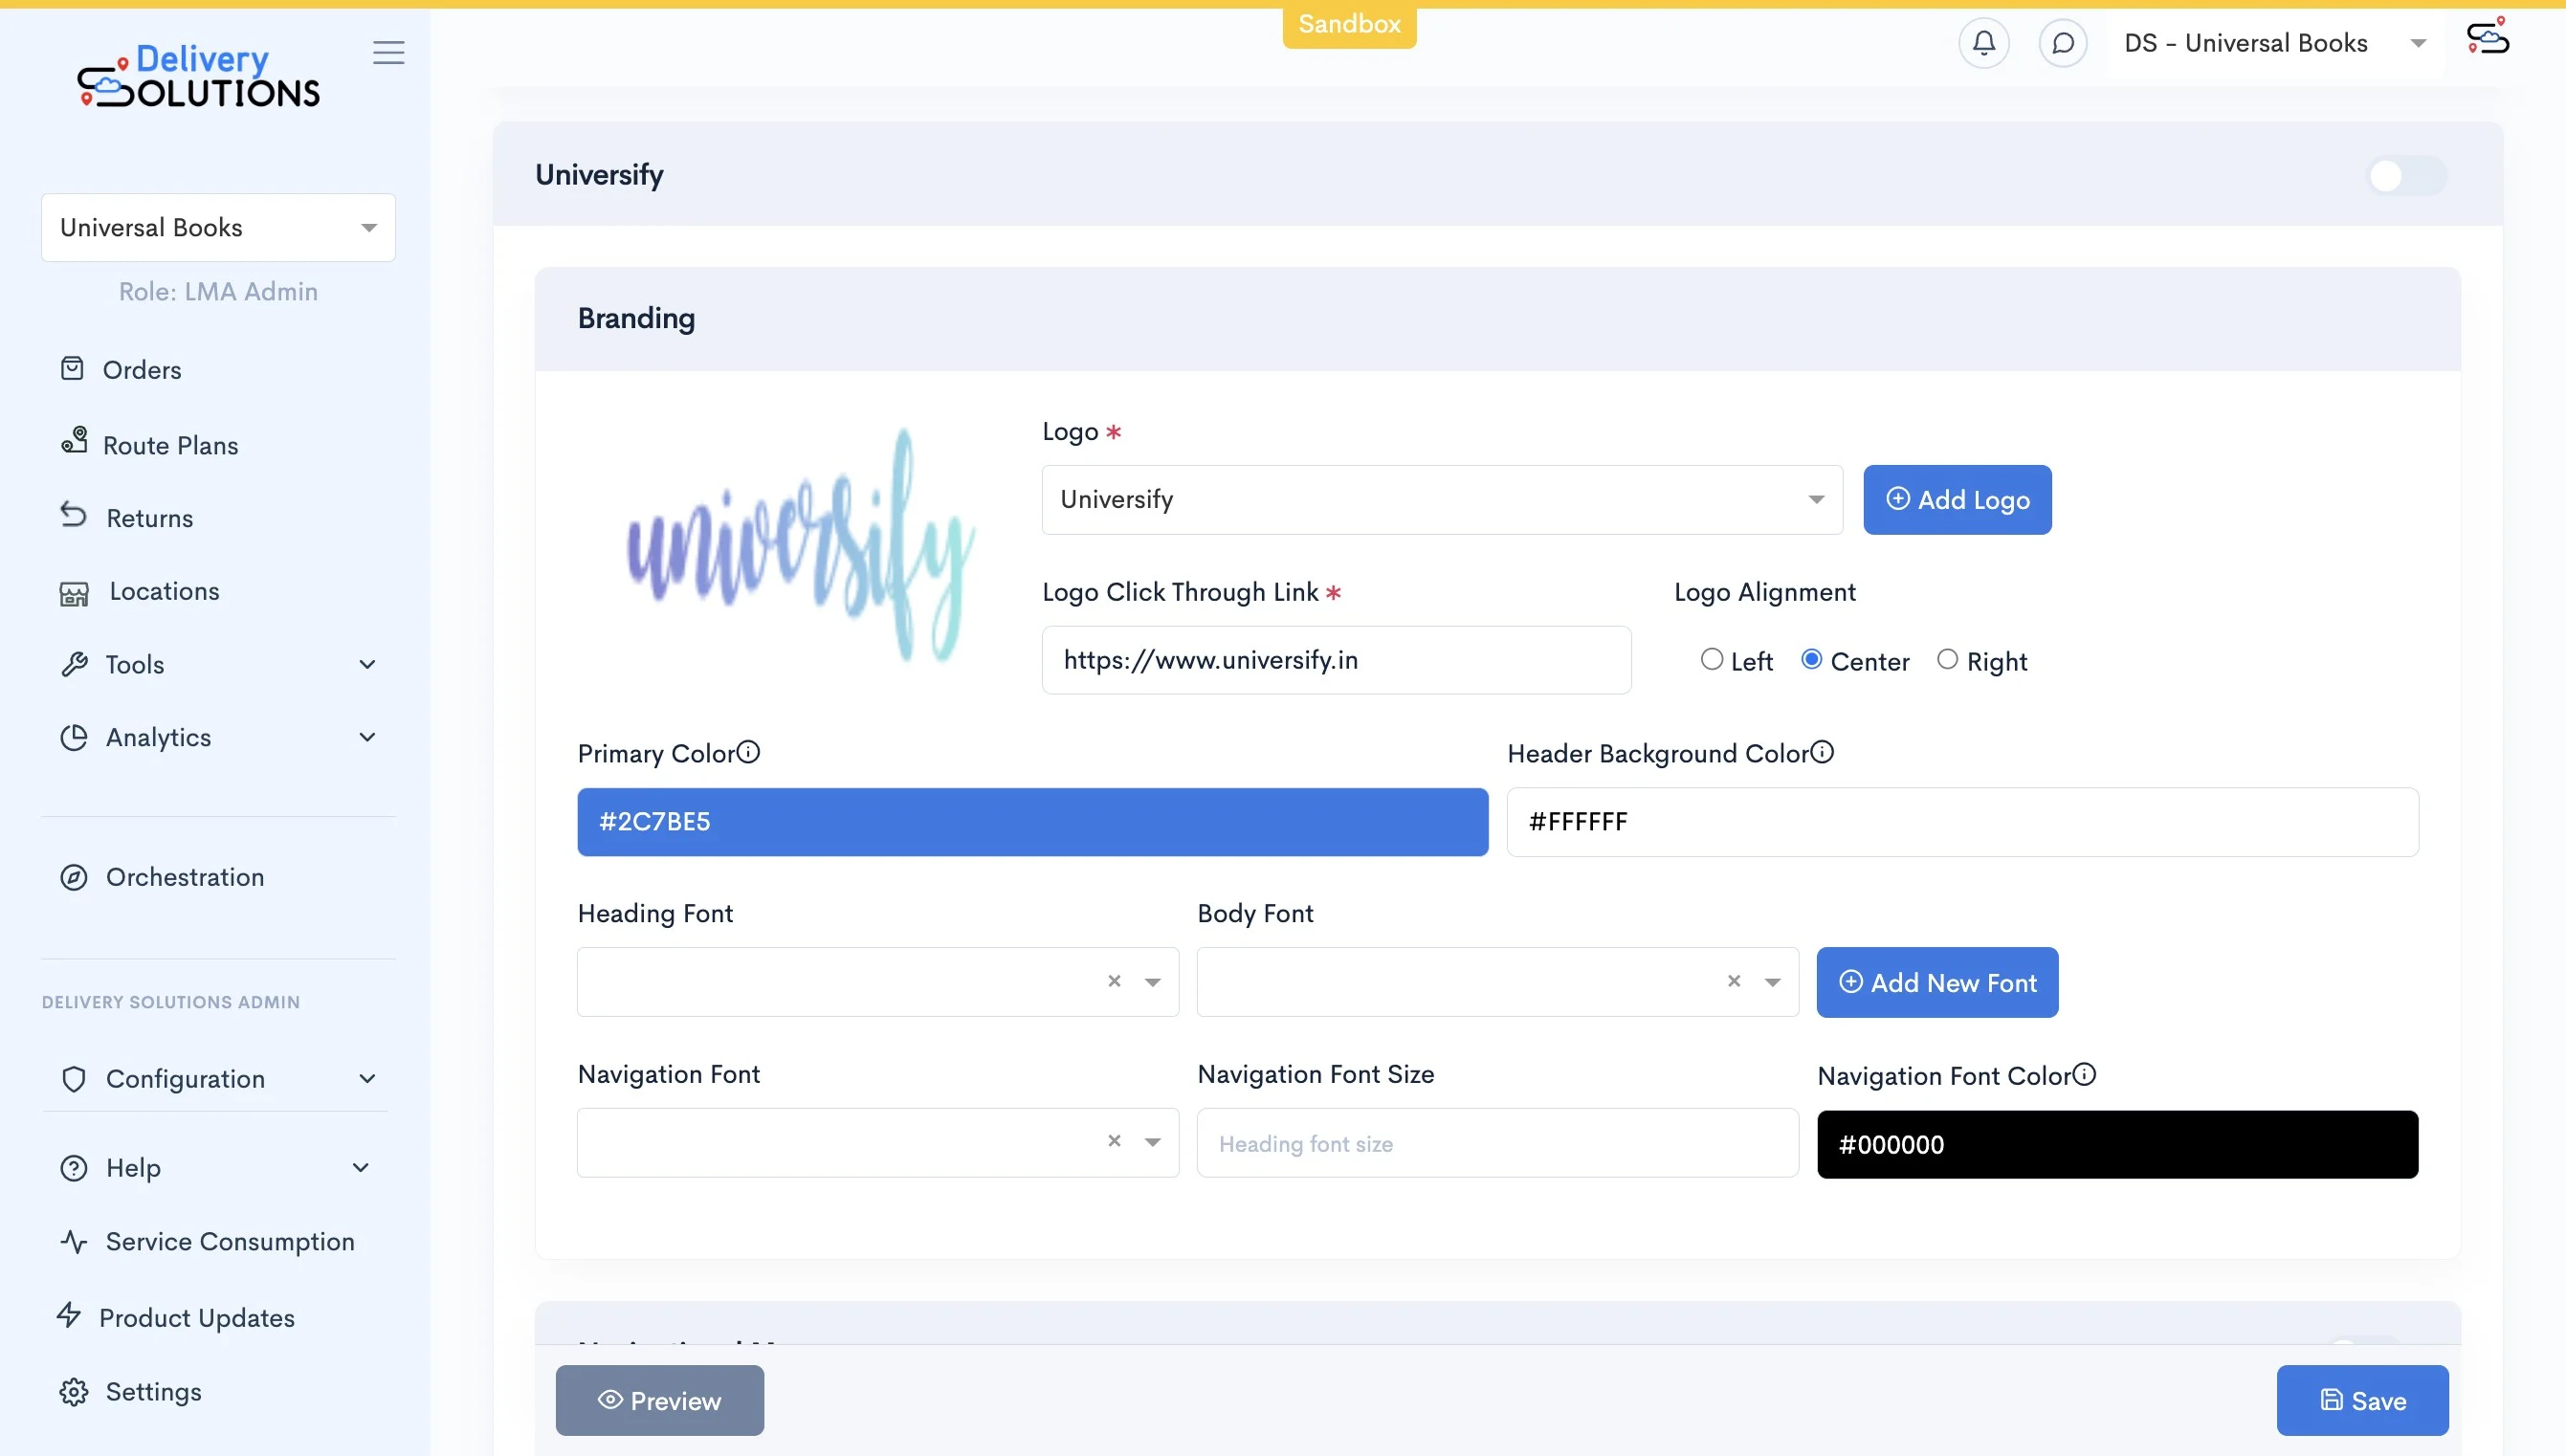Open Heading Font dropdown arrow

pyautogui.click(x=1153, y=982)
